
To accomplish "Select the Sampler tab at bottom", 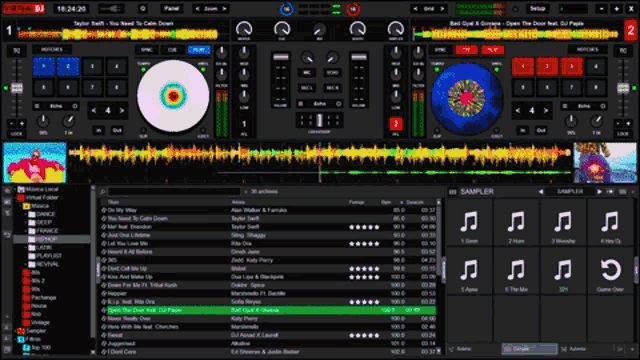I will [x=529, y=349].
